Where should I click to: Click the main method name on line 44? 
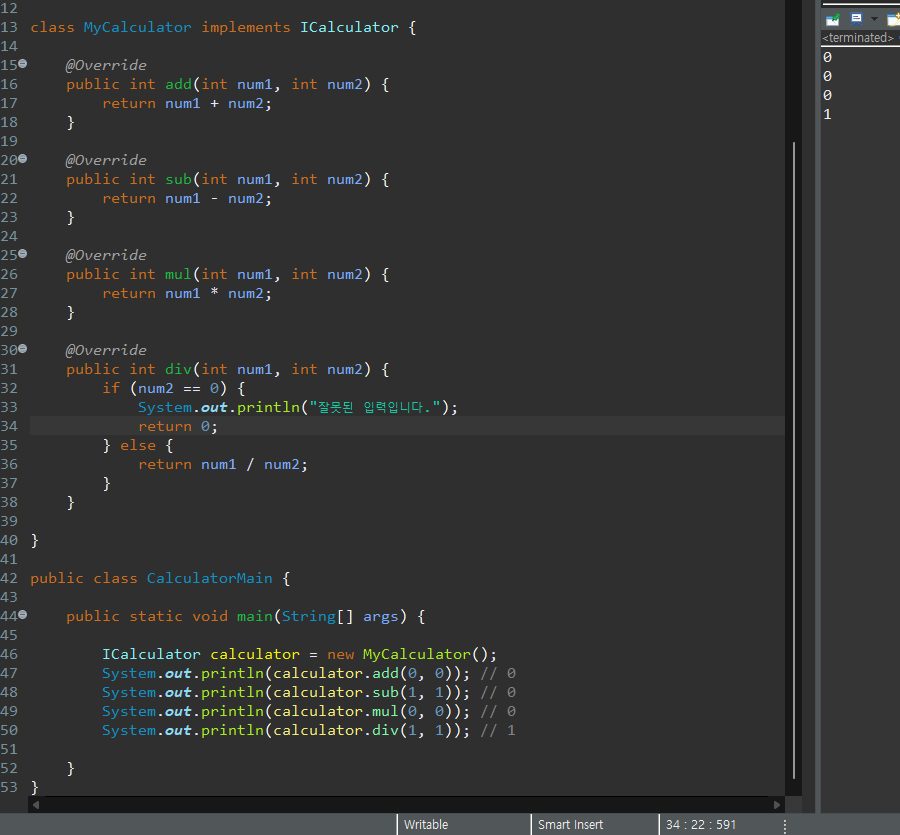(x=255, y=616)
